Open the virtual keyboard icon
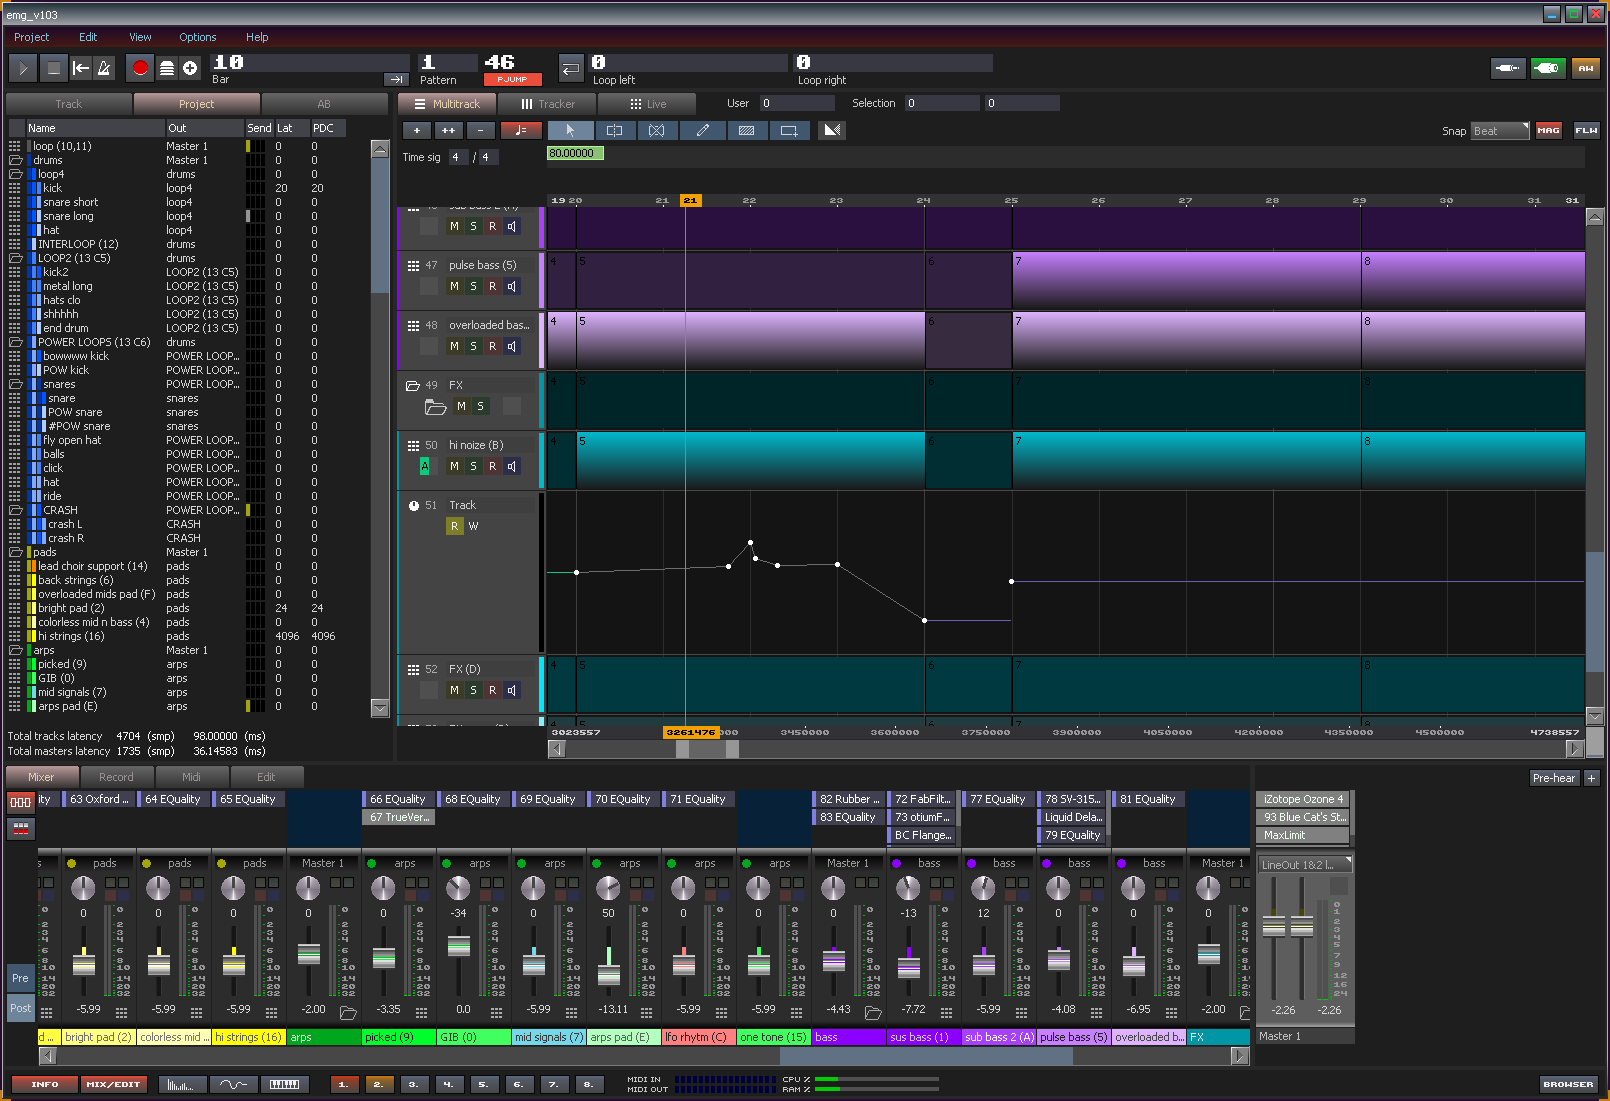 click(x=285, y=1084)
